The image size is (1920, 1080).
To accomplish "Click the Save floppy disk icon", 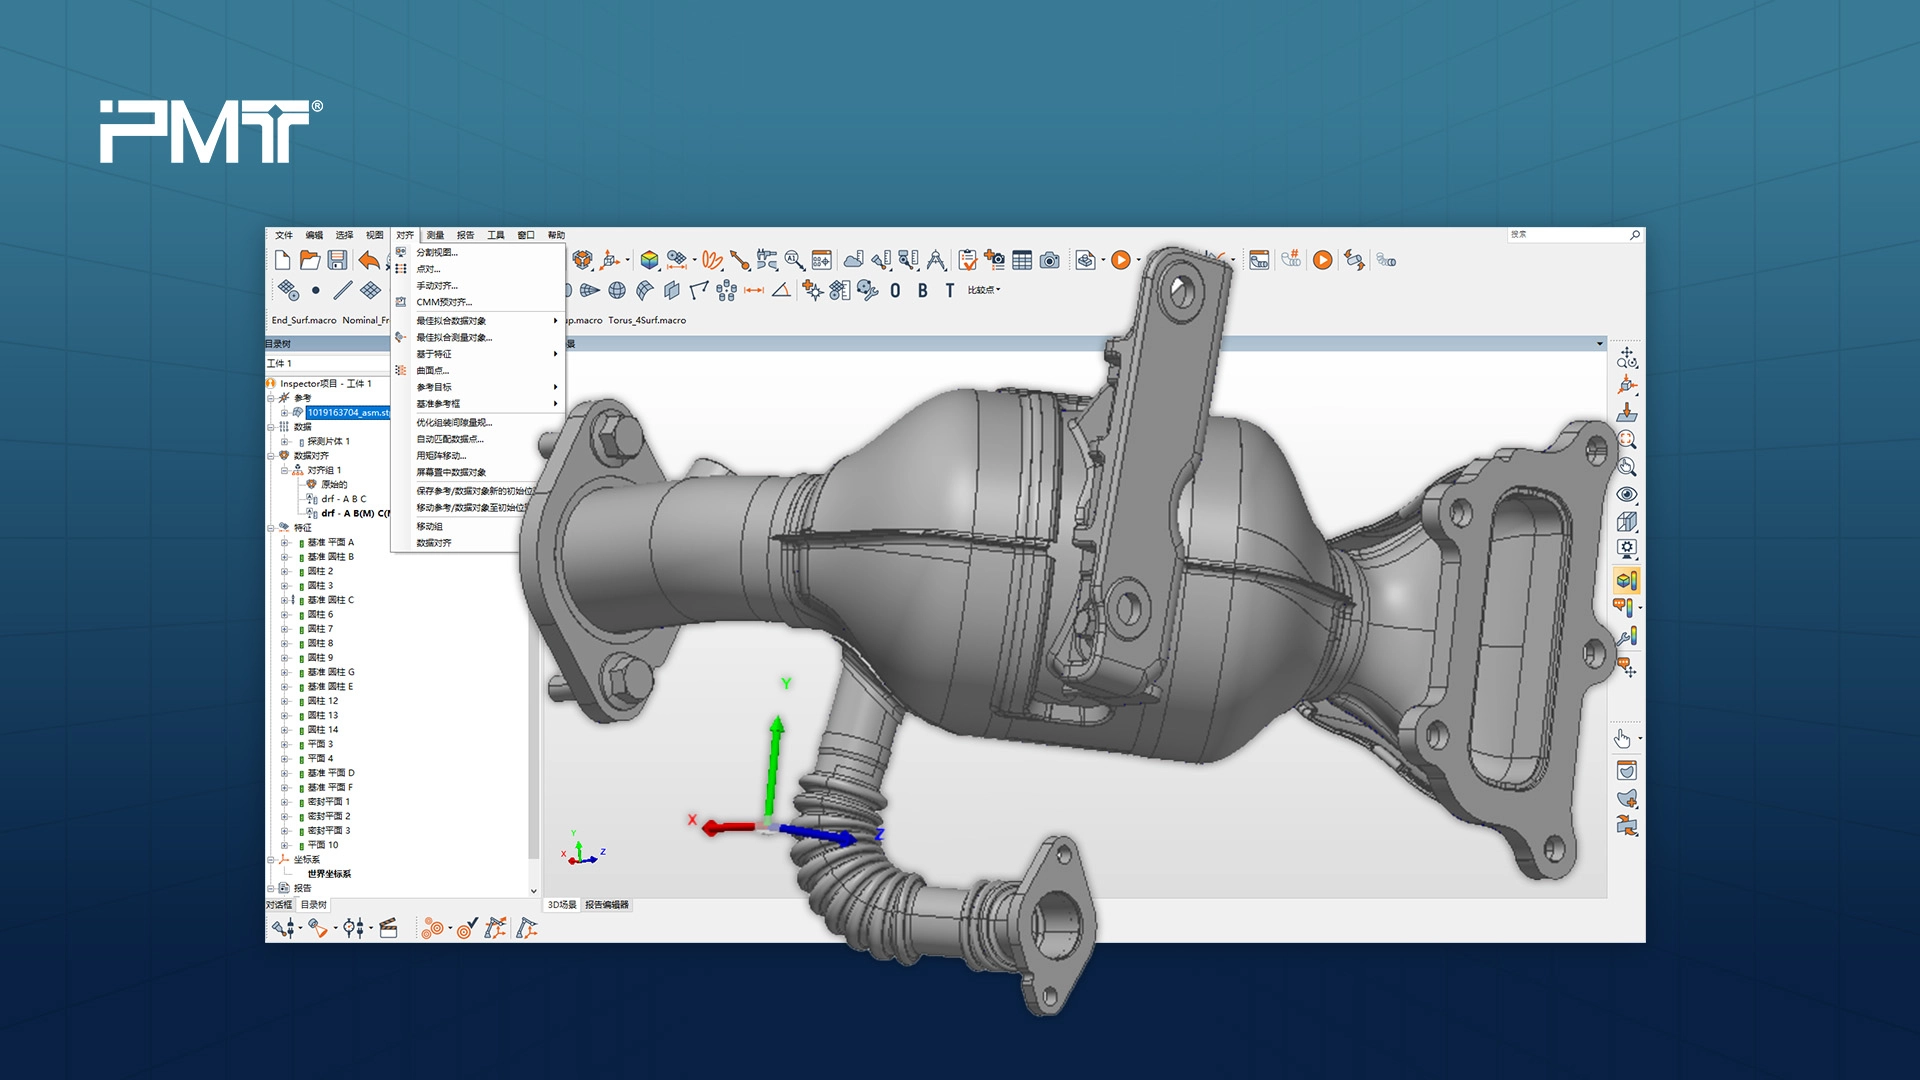I will click(338, 260).
